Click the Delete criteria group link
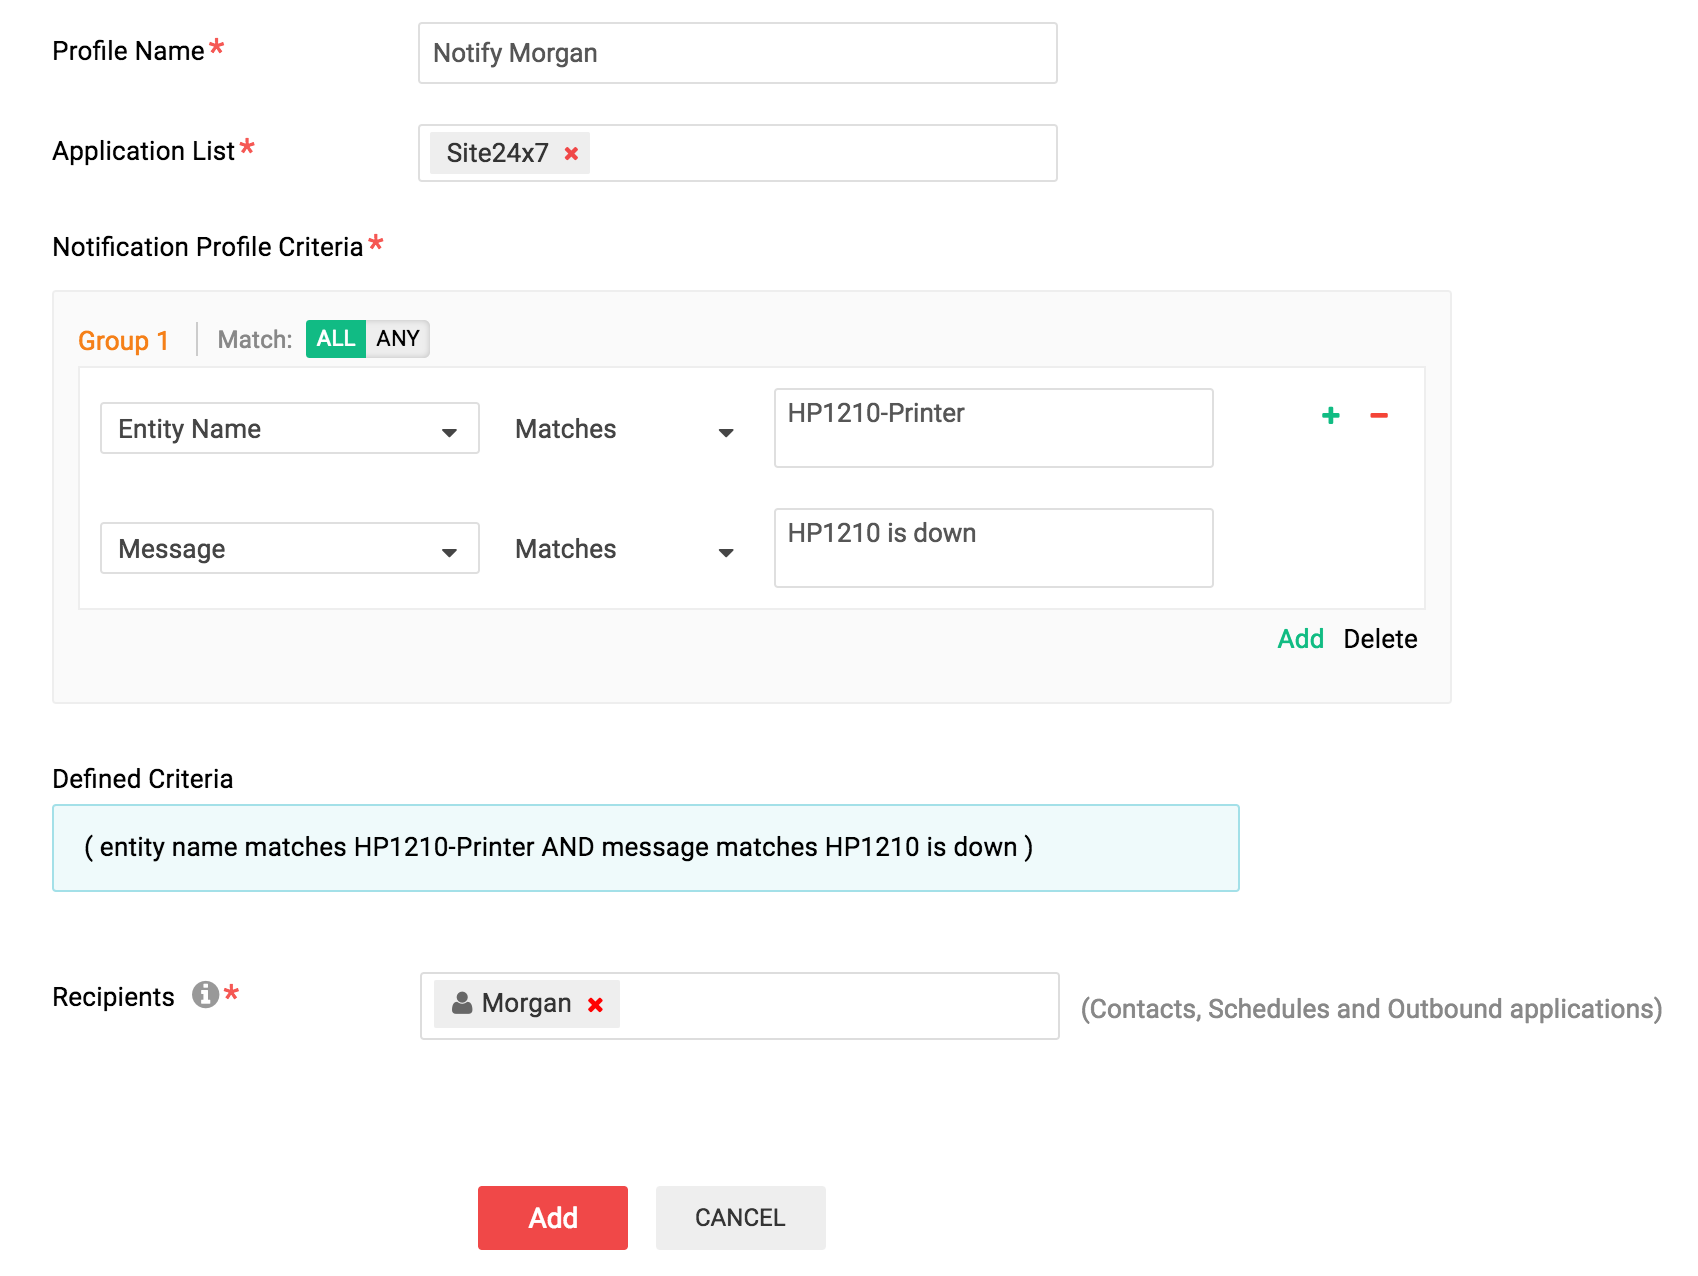The width and height of the screenshot is (1698, 1276). pos(1380,639)
